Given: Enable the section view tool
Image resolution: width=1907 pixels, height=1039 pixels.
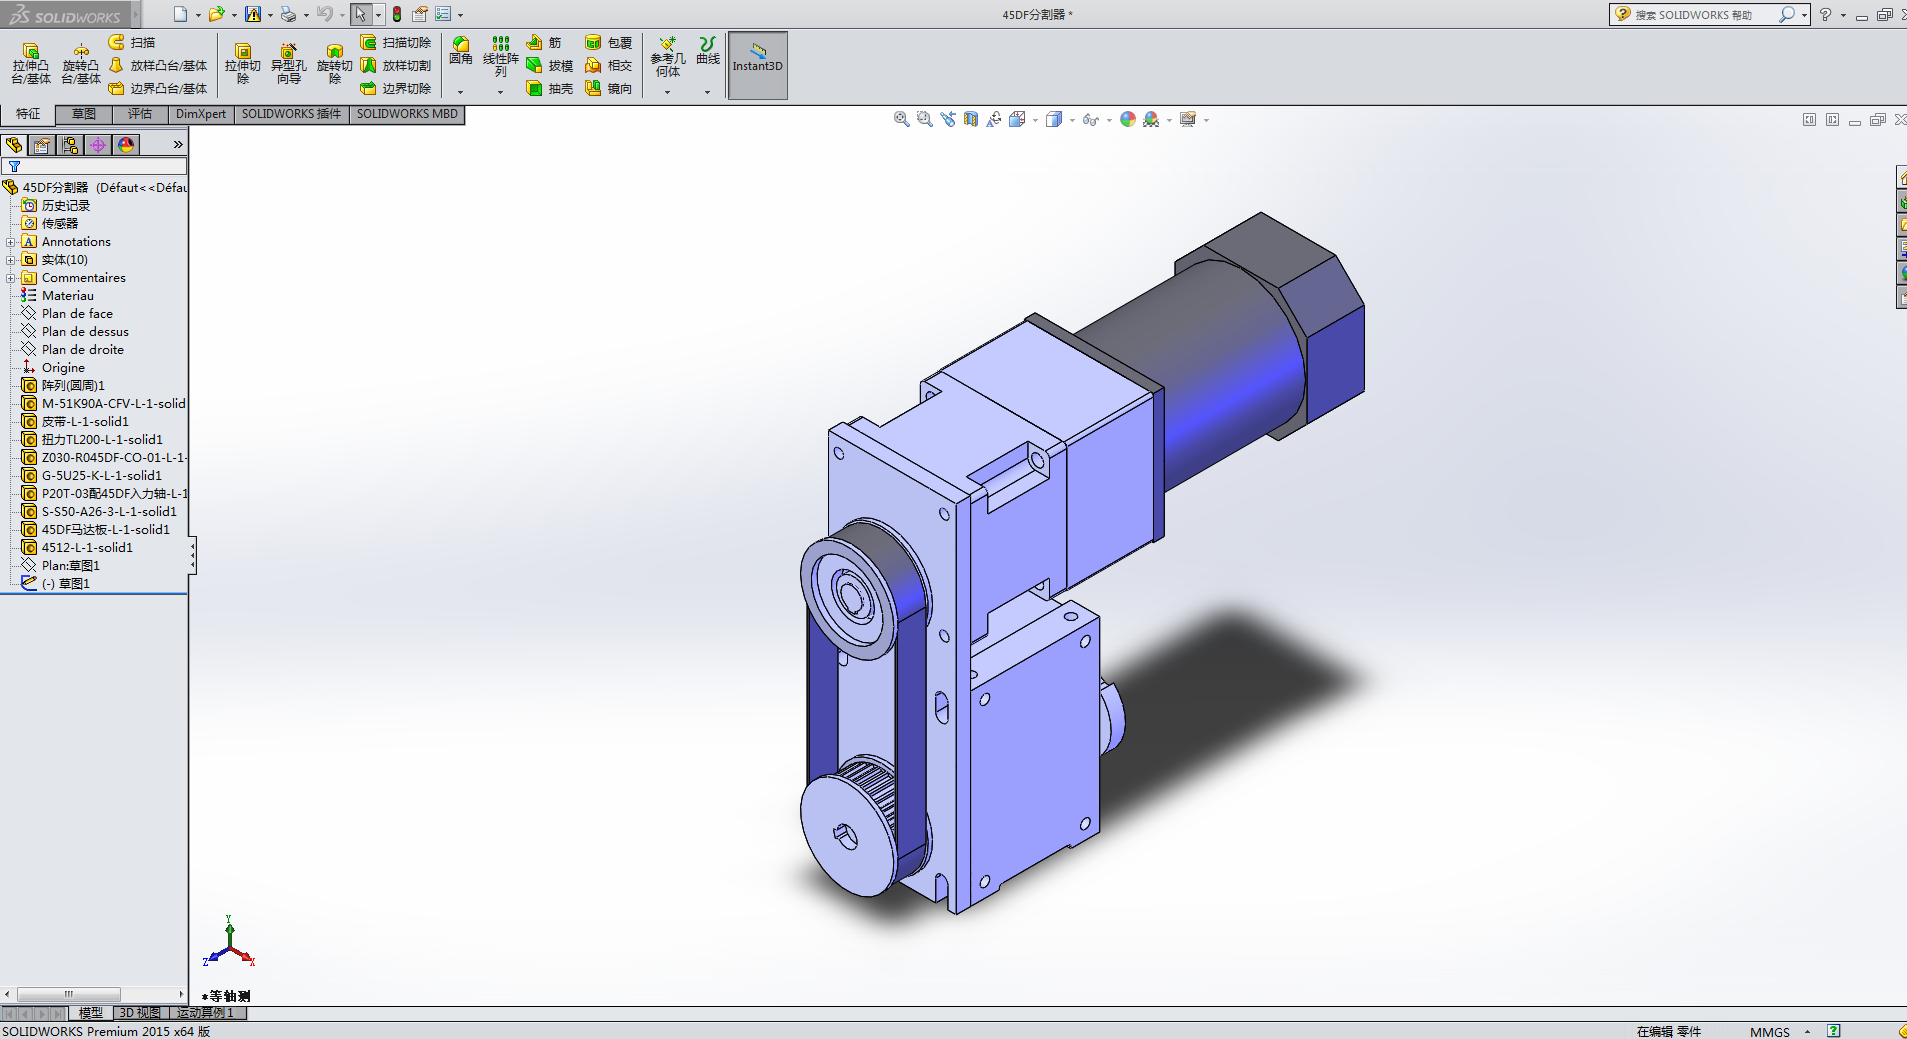Looking at the screenshot, I should [971, 119].
